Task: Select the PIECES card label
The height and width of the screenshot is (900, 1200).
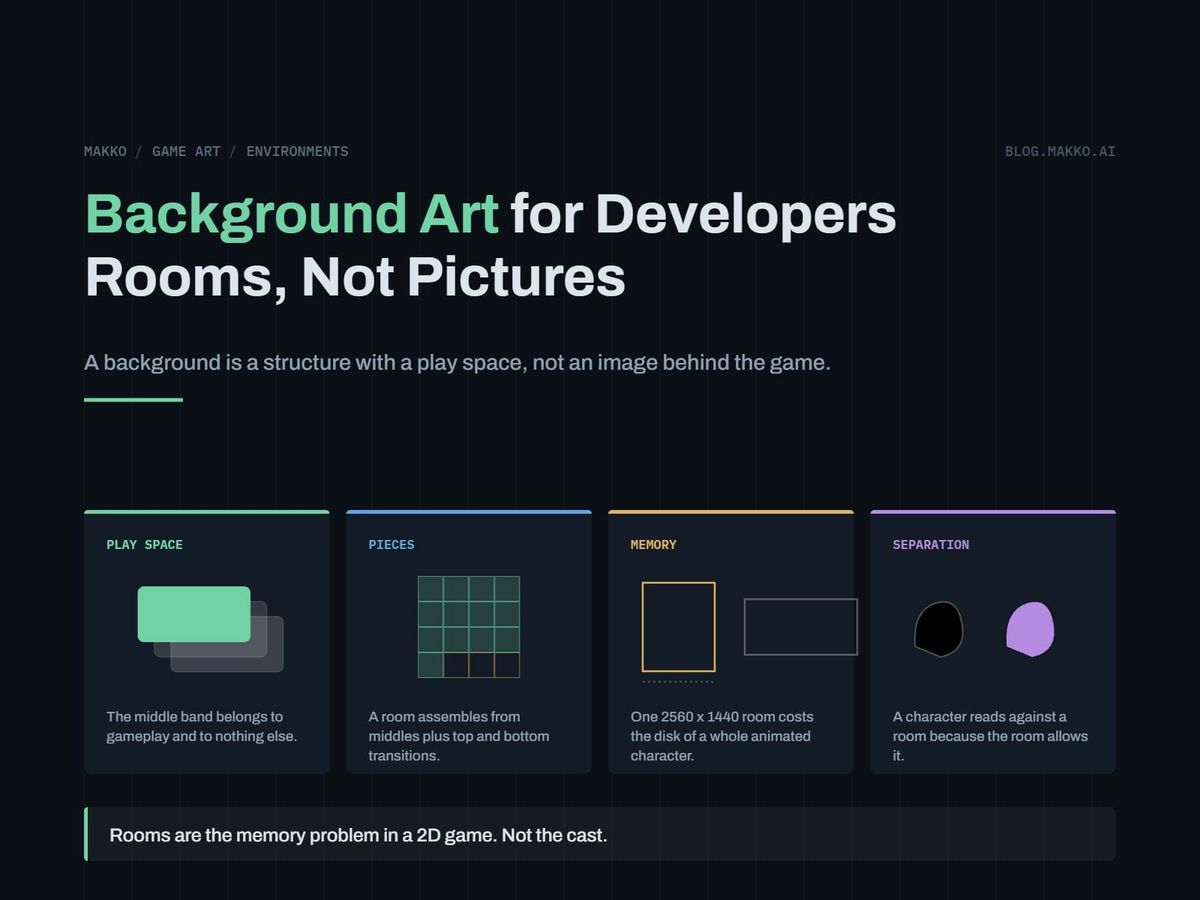Action: (391, 545)
